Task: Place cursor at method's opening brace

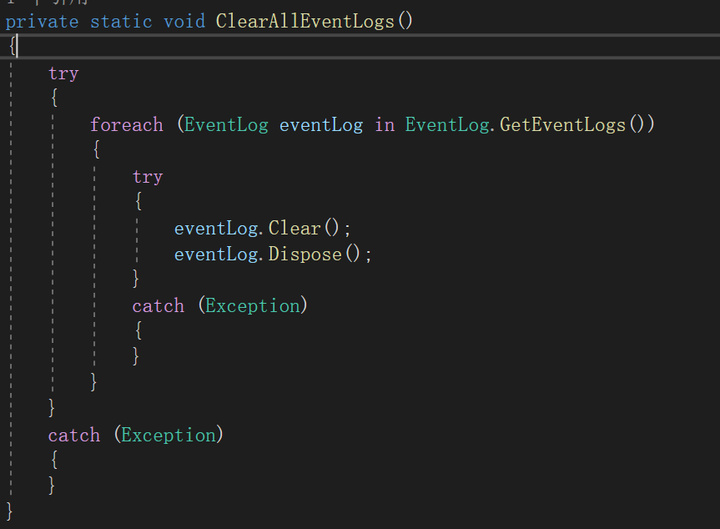Action: pos(10,46)
